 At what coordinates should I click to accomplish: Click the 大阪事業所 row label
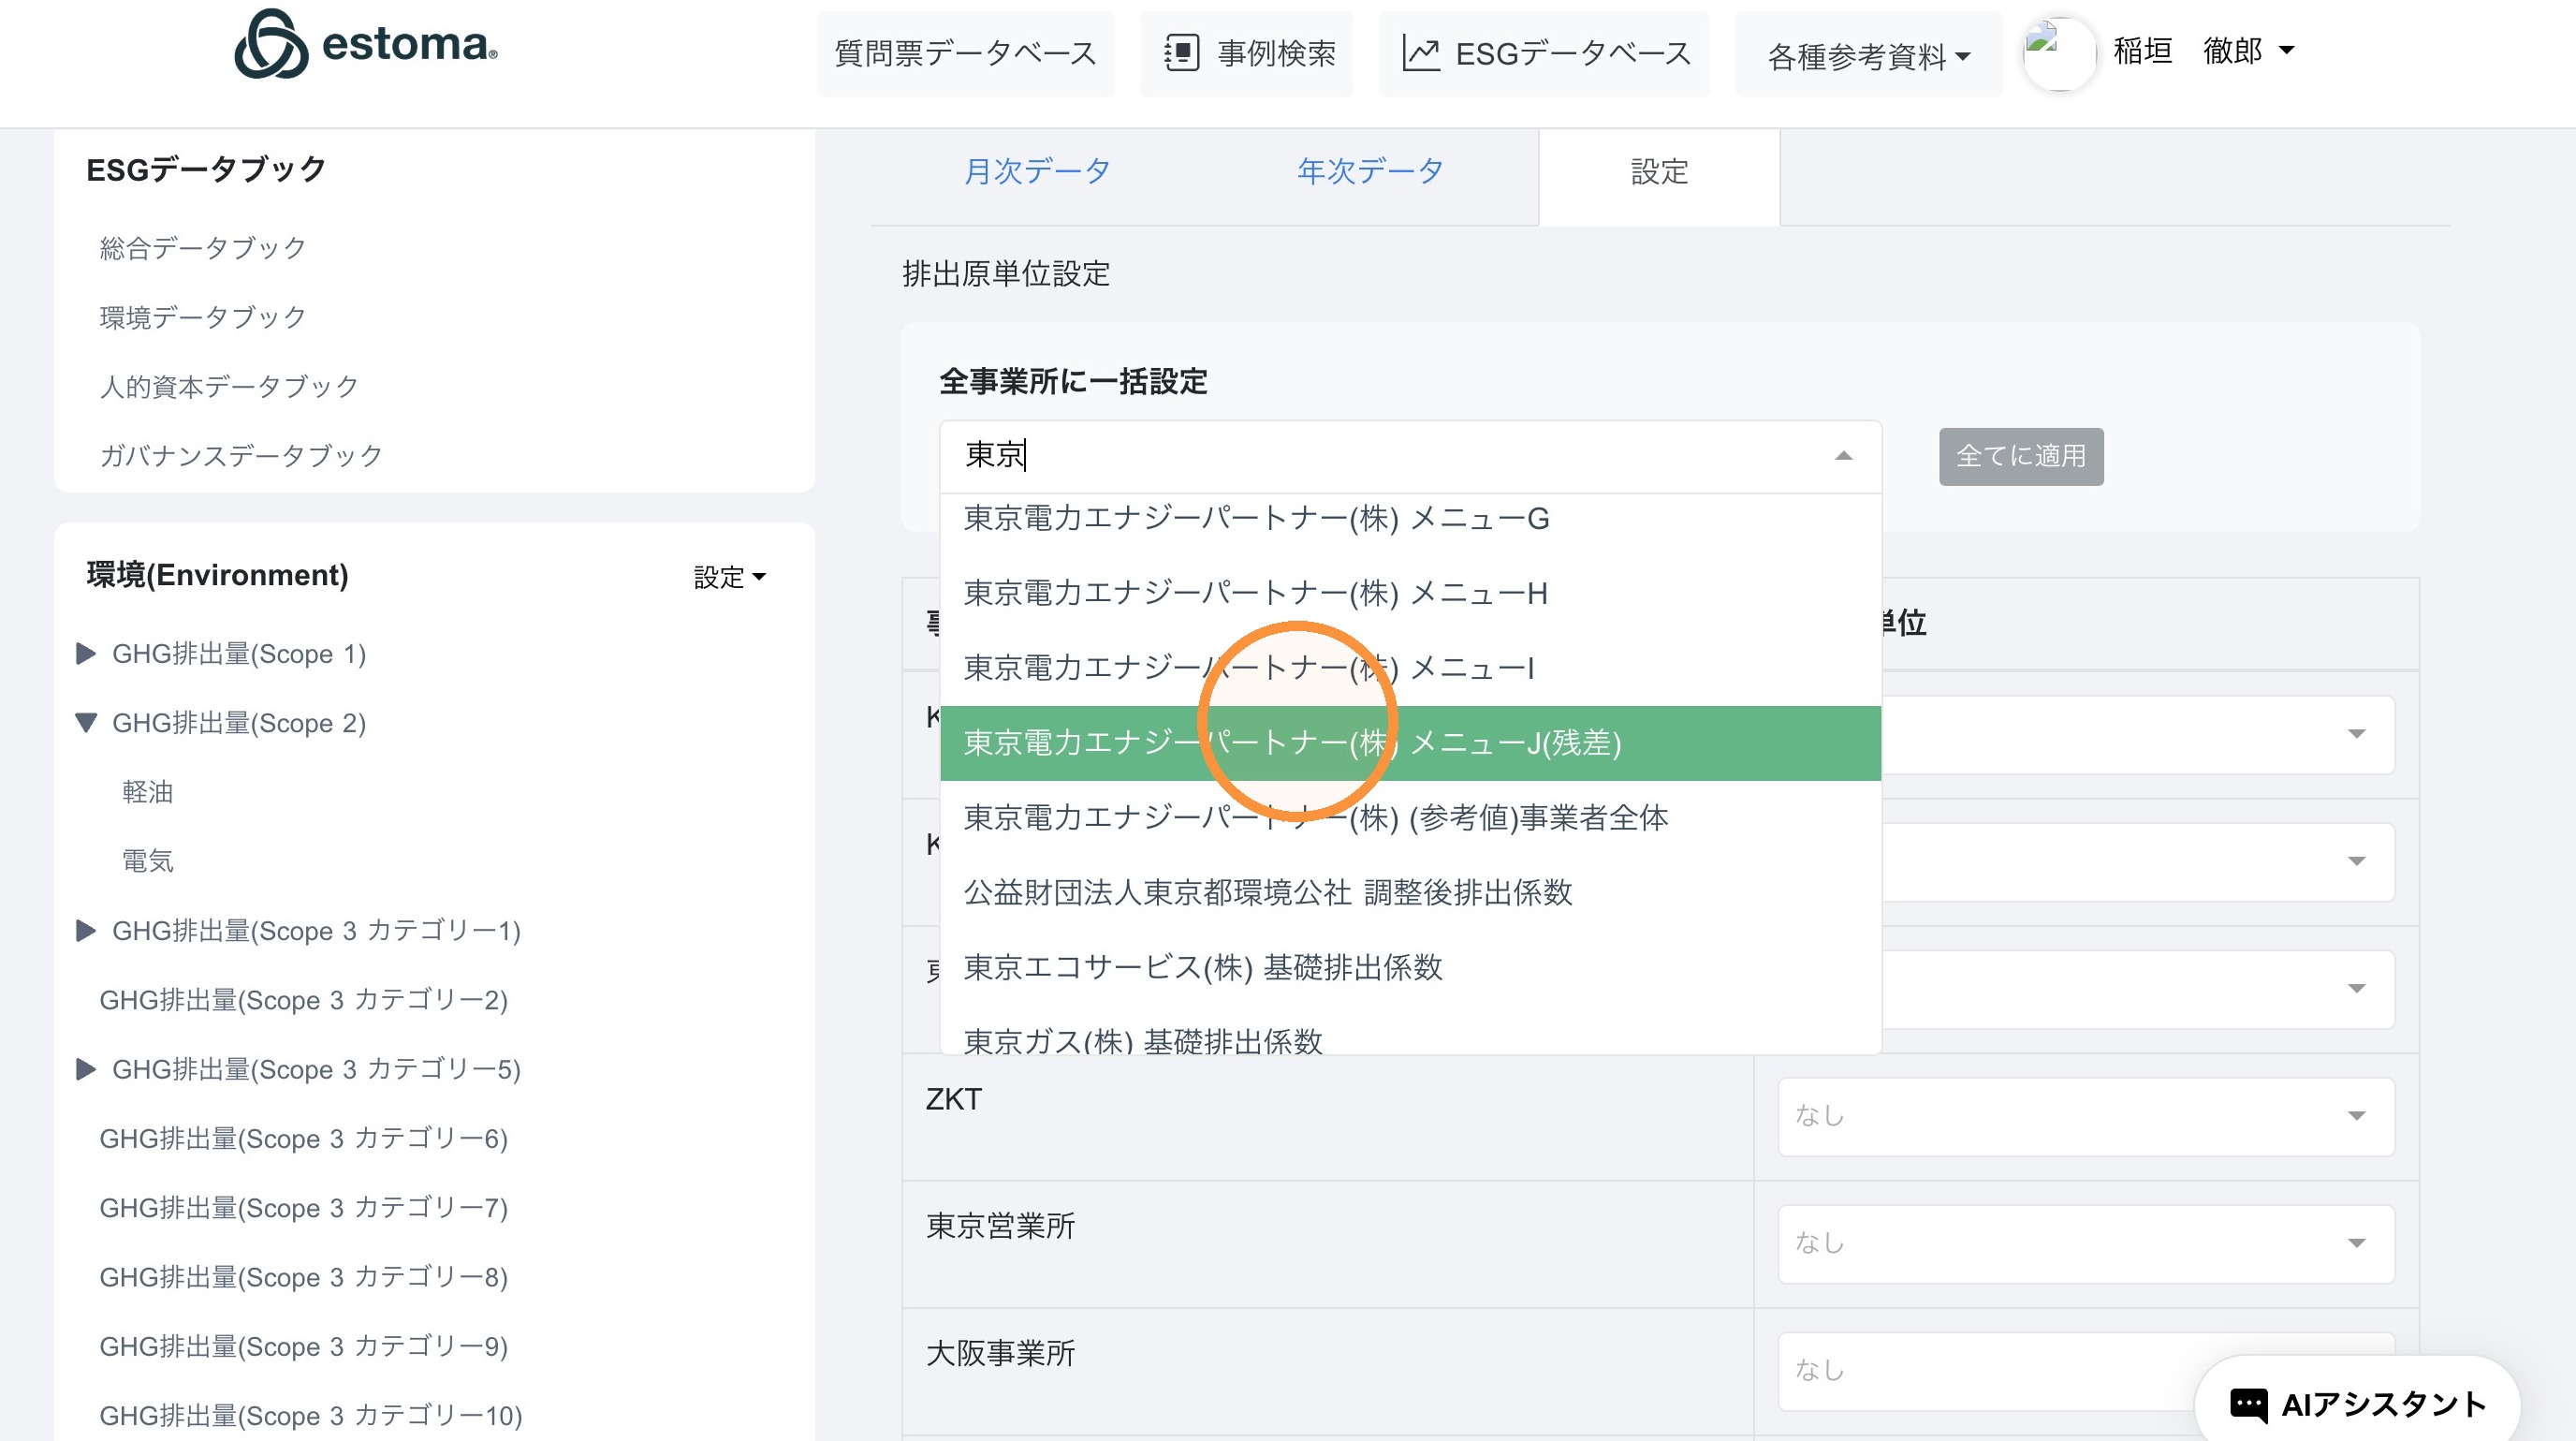coord(1000,1353)
